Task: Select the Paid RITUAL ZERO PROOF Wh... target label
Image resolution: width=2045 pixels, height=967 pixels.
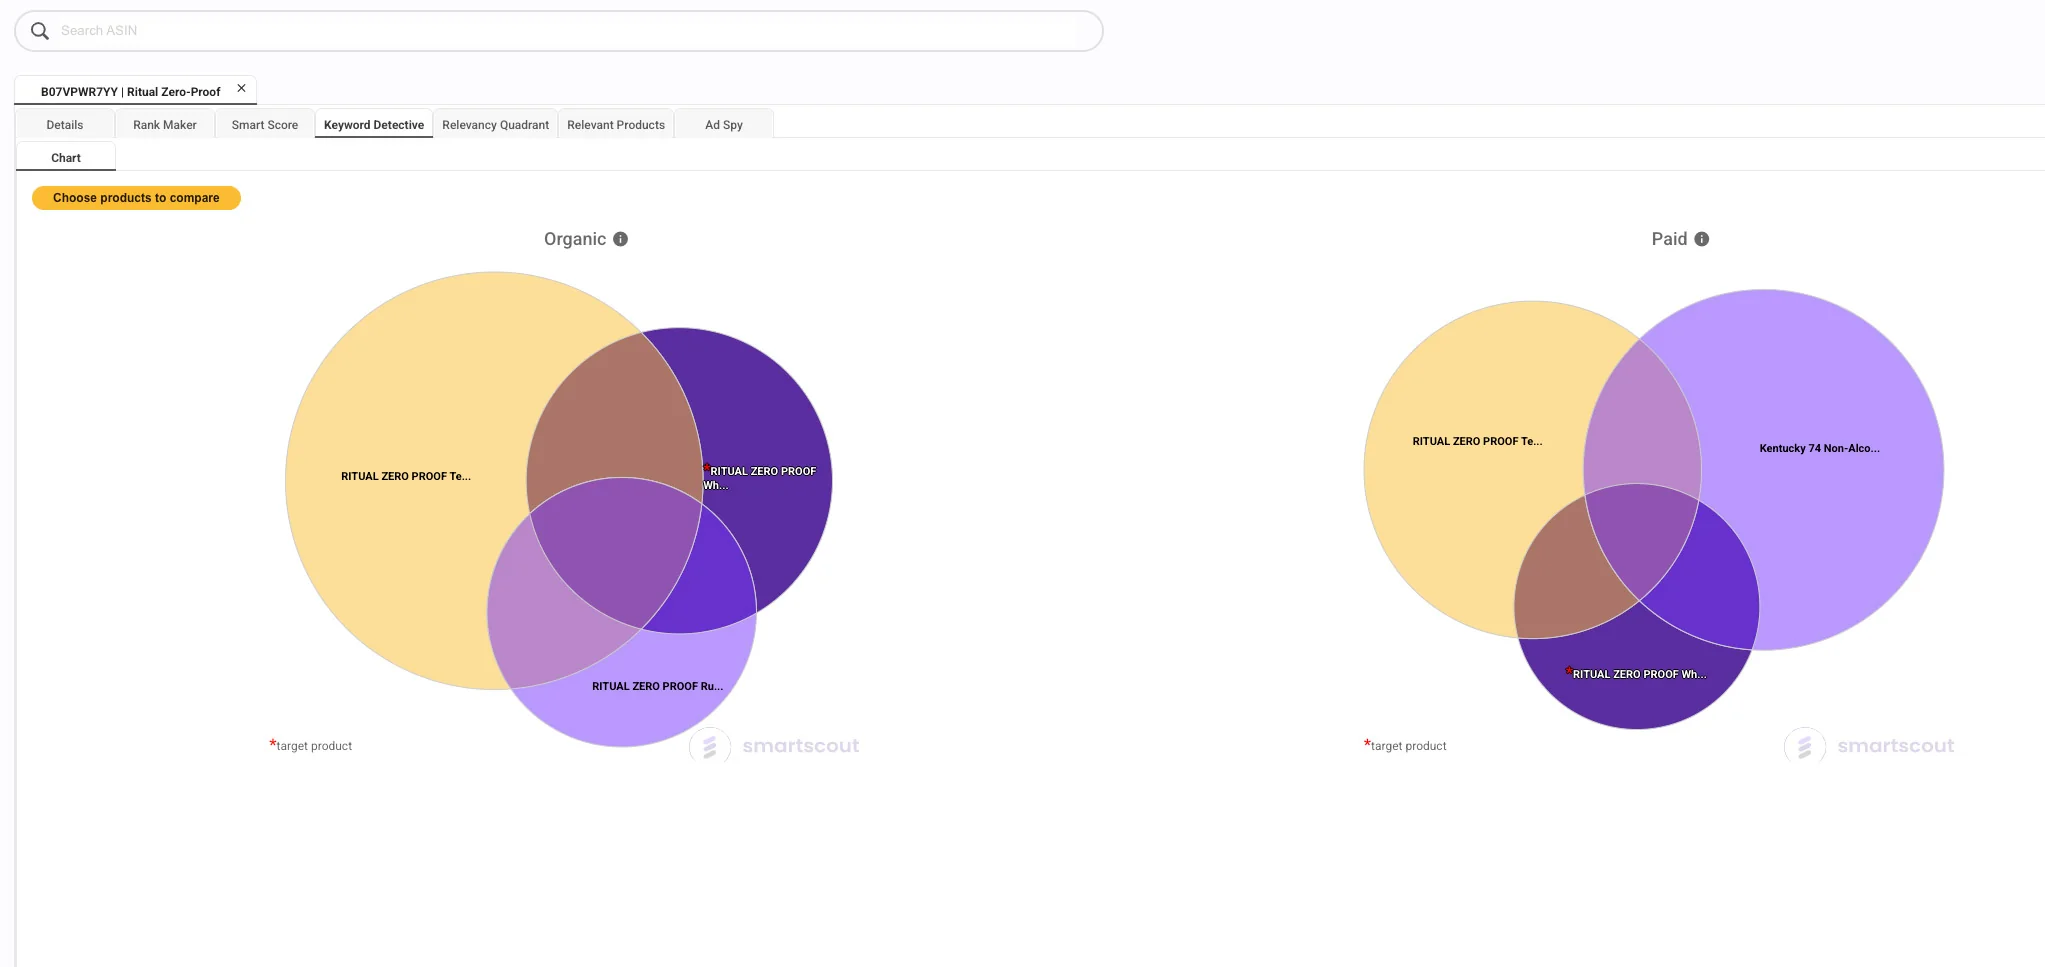Action: point(1637,674)
